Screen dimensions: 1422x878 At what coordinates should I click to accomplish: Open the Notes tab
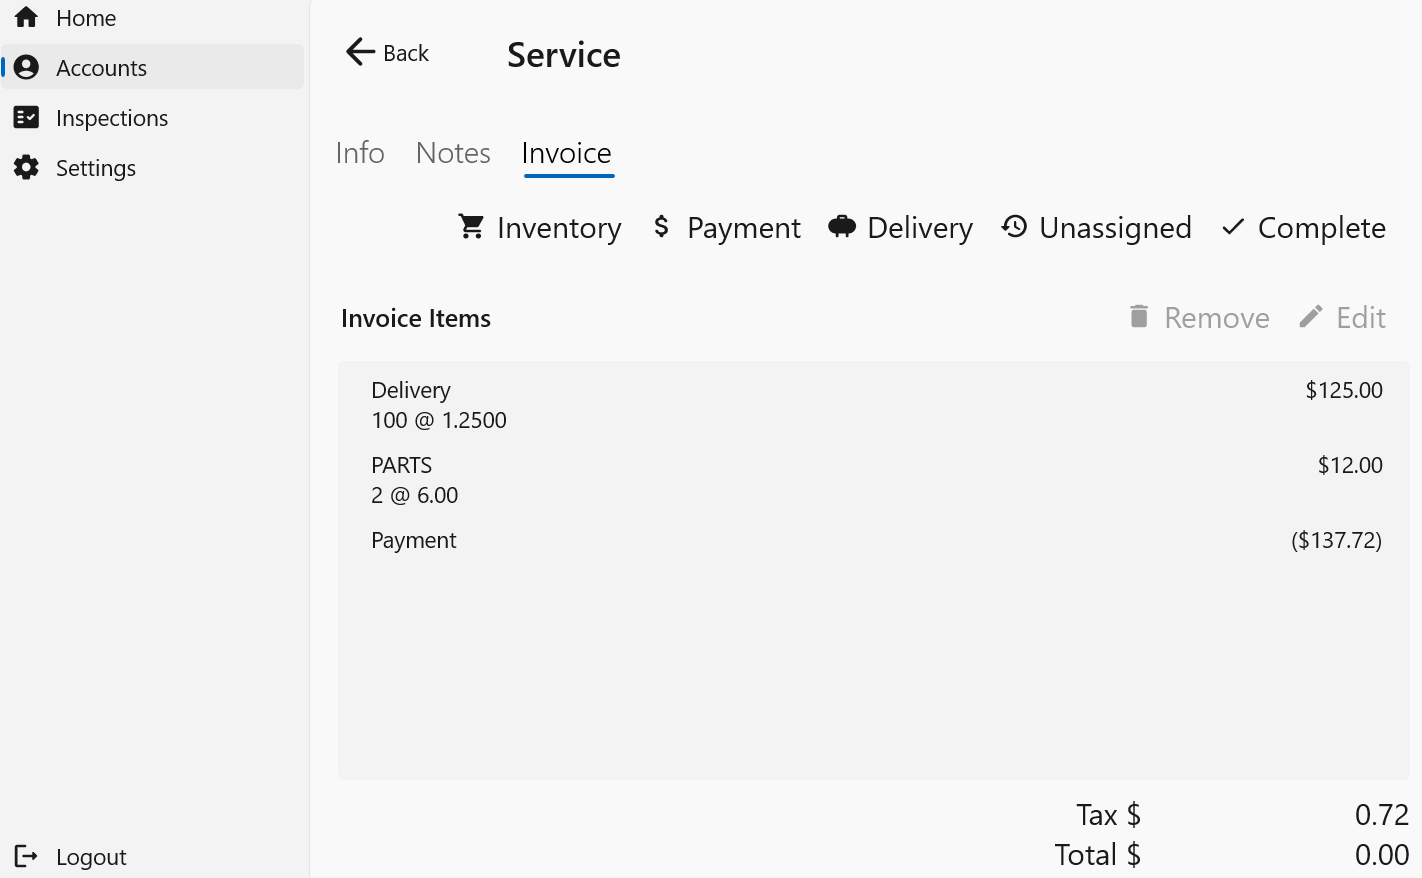(x=453, y=153)
